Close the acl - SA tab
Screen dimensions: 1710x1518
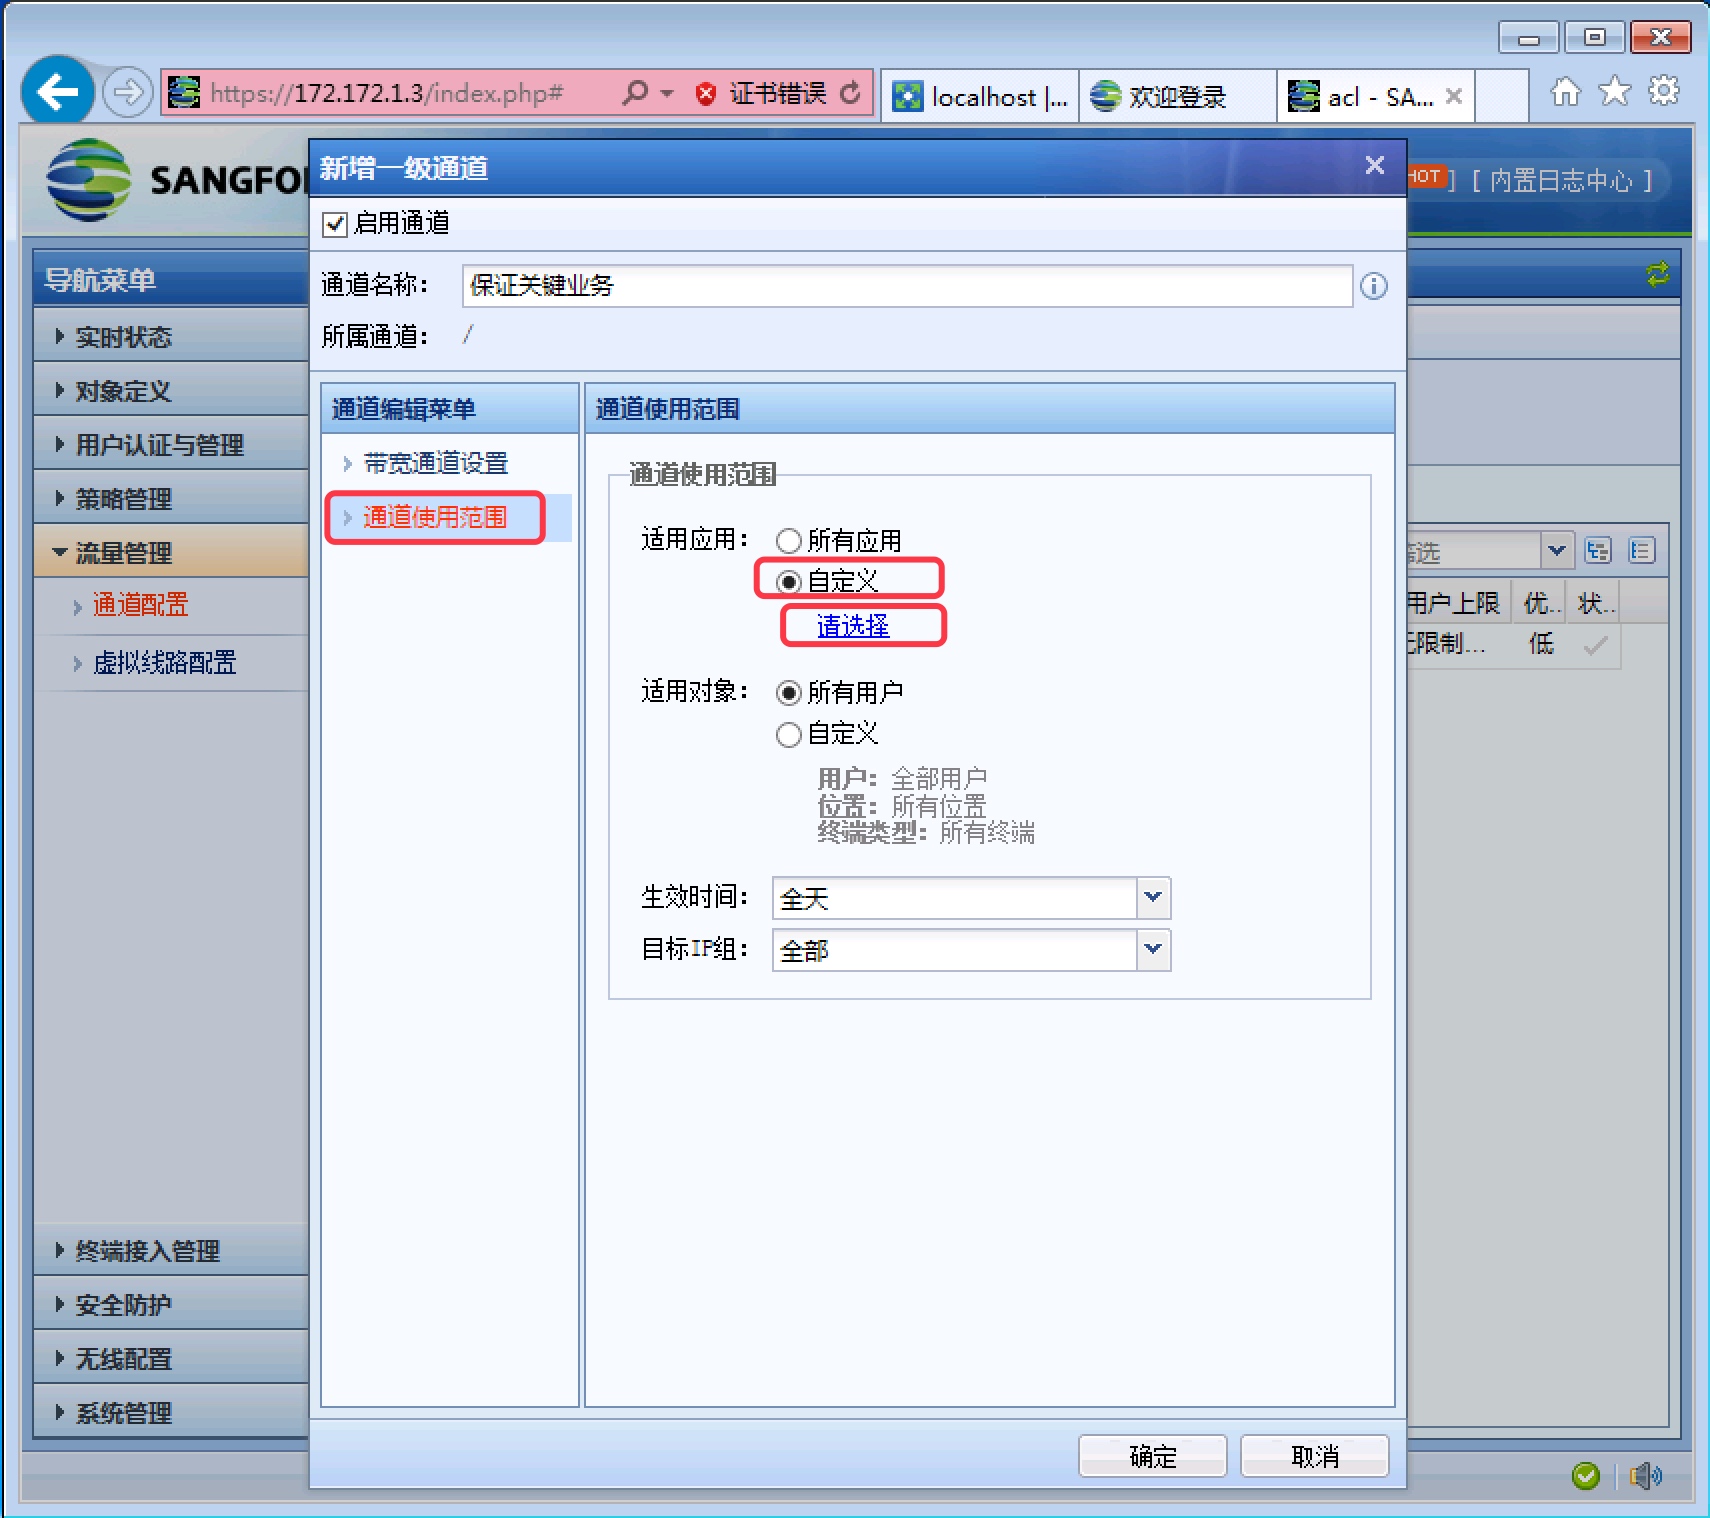1454,96
